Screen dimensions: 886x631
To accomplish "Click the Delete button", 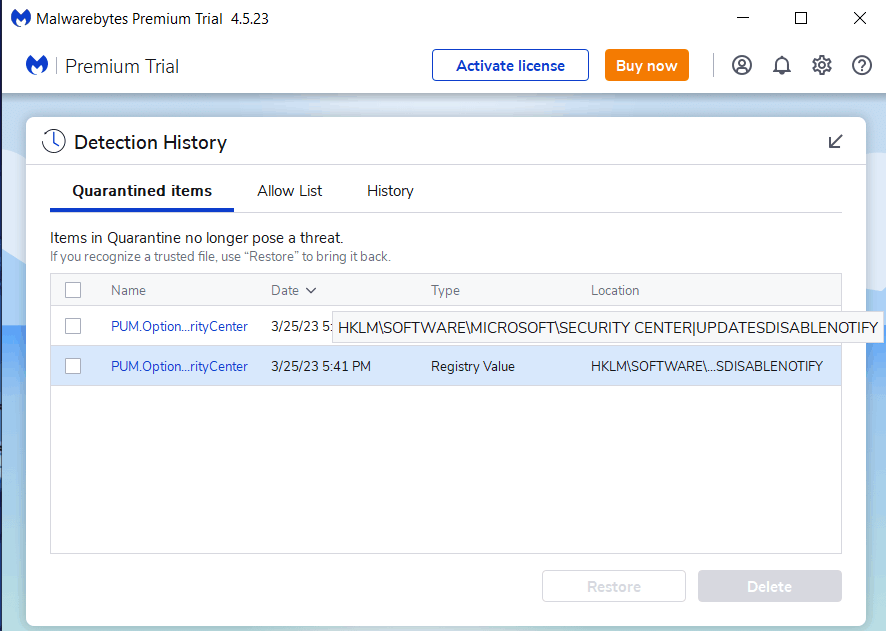I will [x=770, y=586].
